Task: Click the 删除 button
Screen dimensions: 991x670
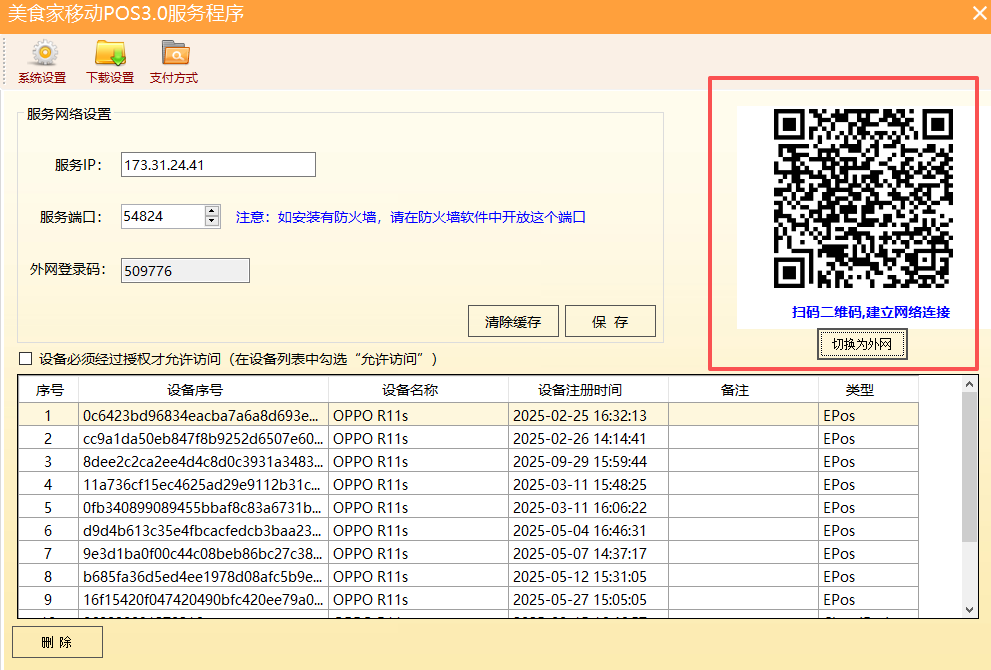Action: pyautogui.click(x=57, y=643)
